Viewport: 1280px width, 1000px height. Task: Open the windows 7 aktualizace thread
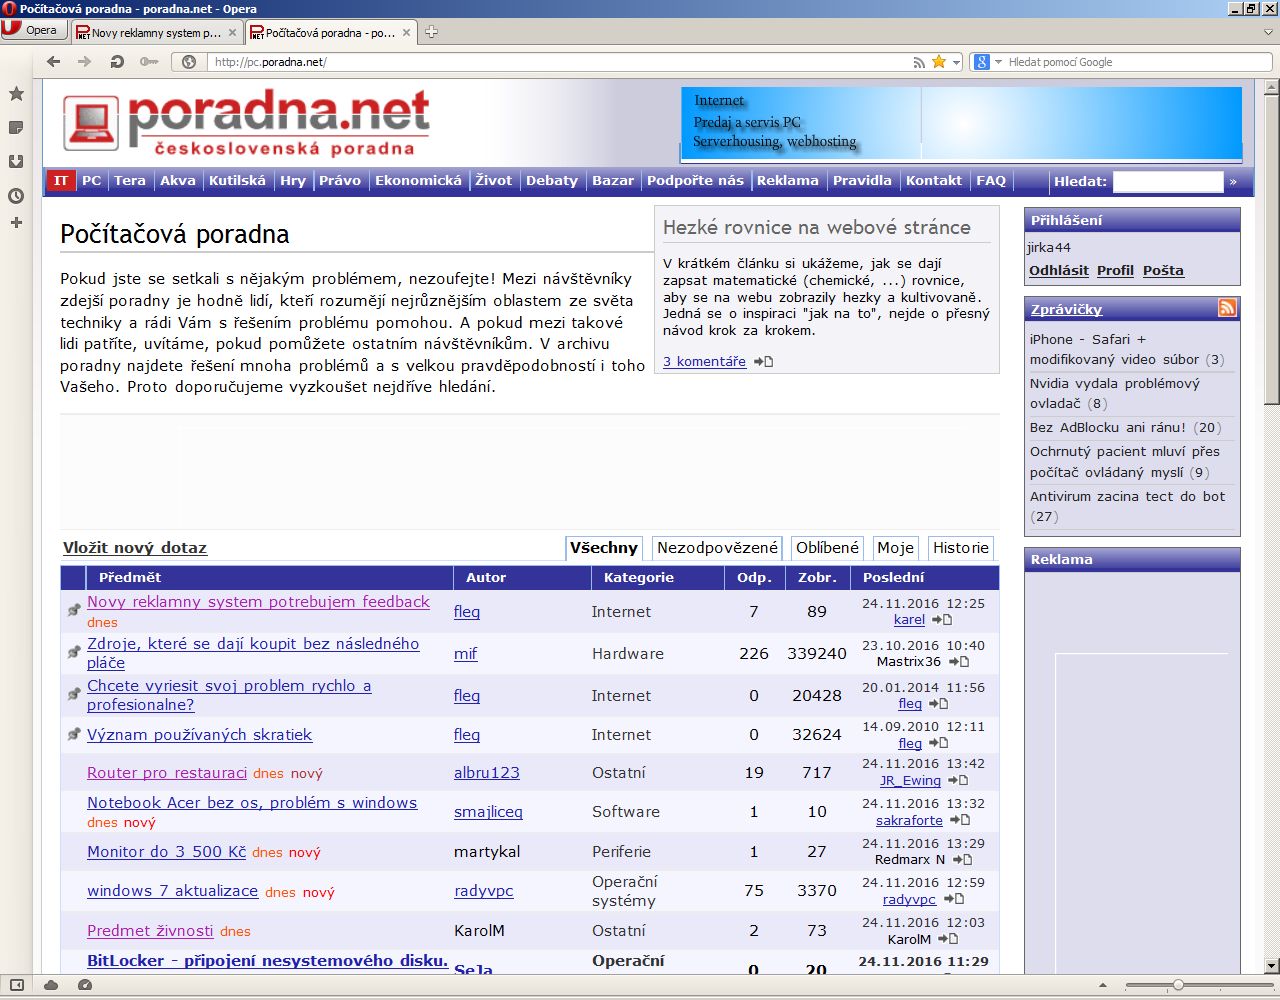172,891
